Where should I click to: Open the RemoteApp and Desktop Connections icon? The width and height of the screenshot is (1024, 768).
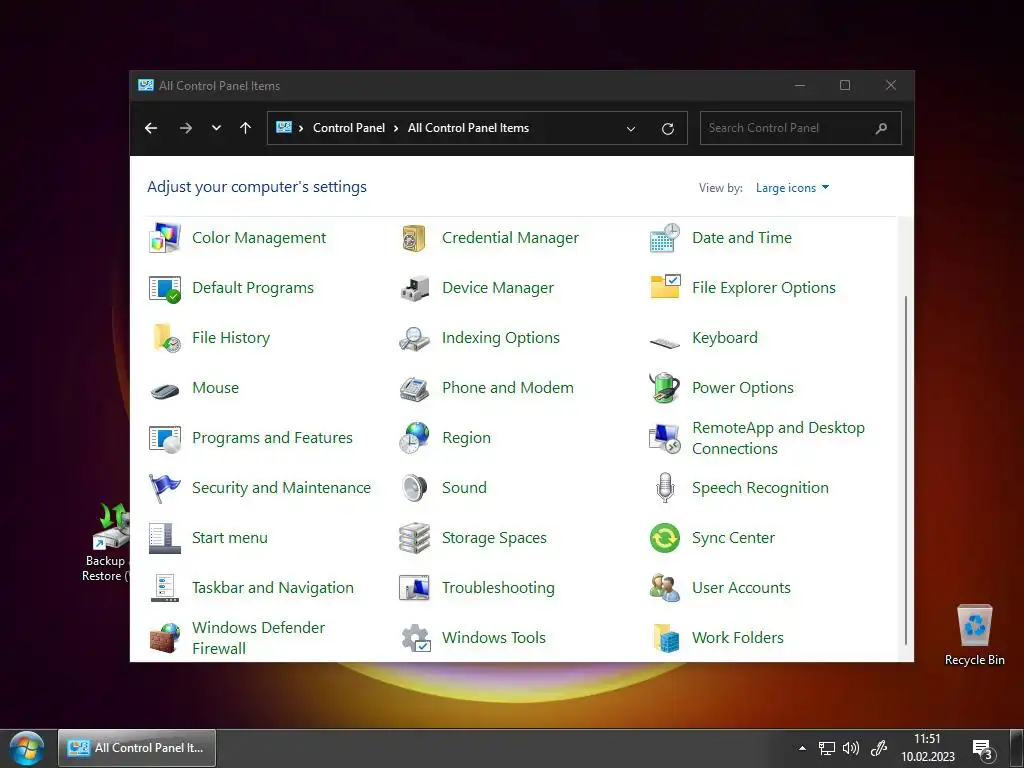[665, 438]
